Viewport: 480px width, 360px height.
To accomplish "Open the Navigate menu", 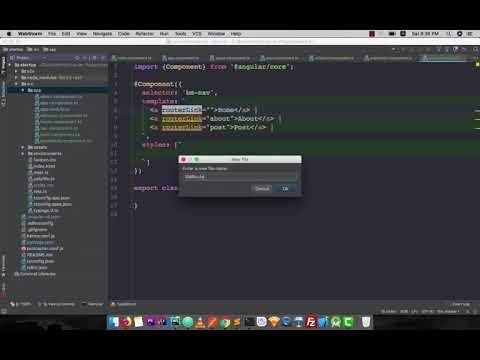I will [x=102, y=34].
